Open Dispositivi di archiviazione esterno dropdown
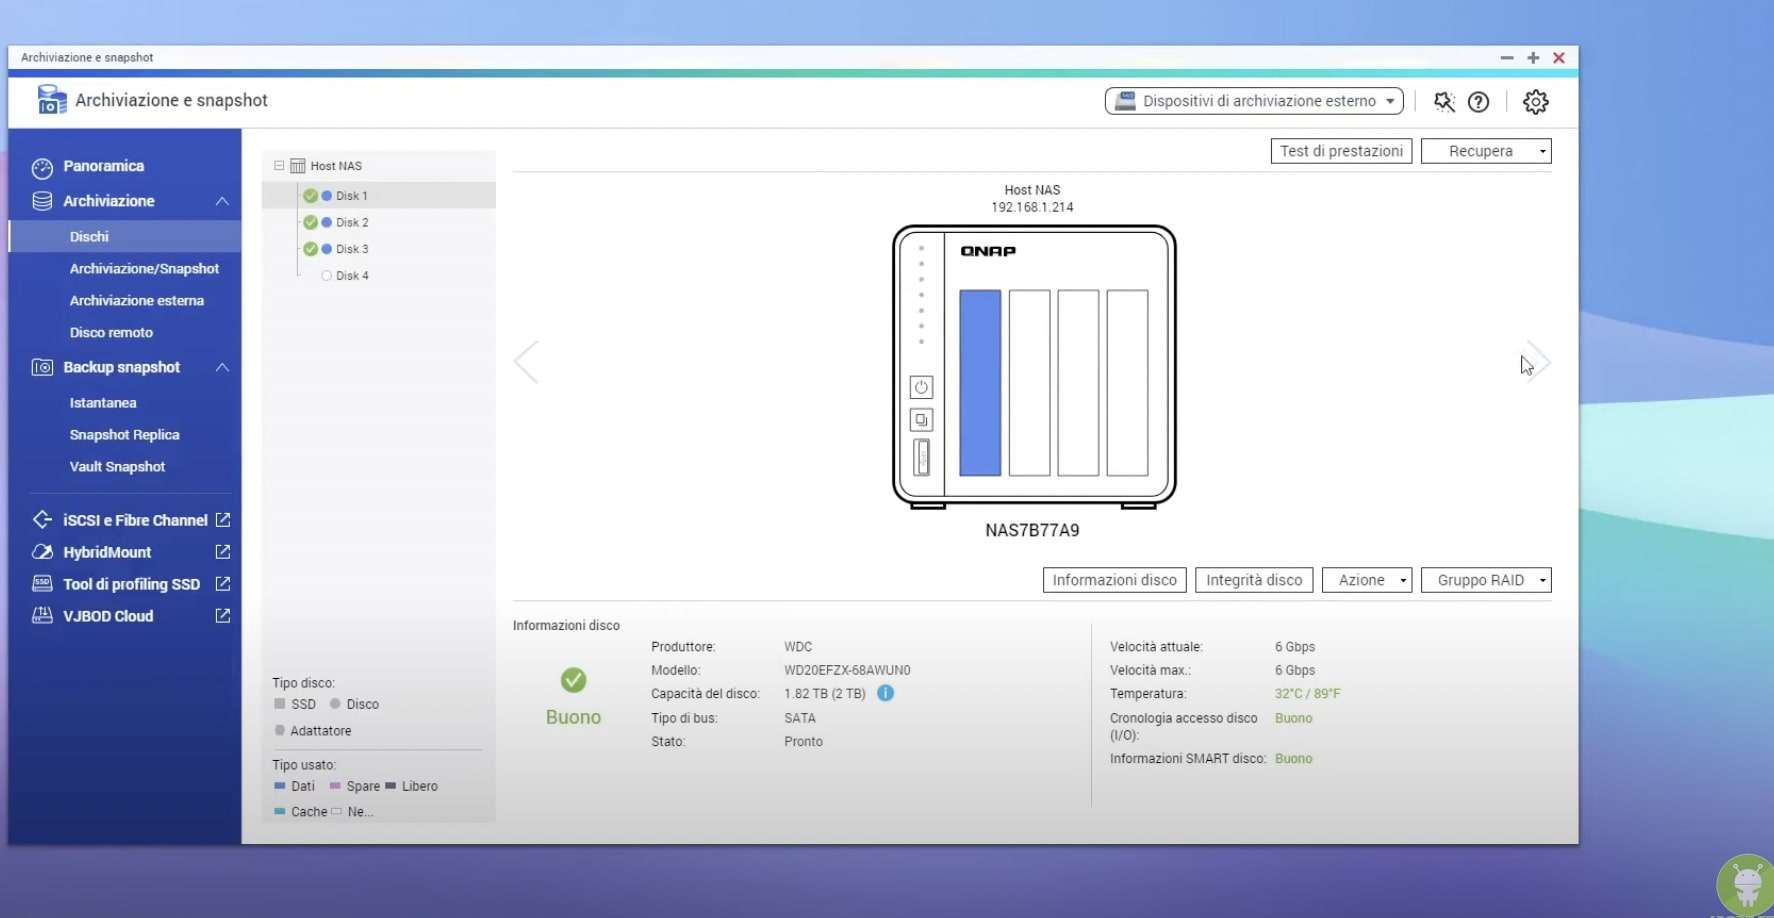1774x918 pixels. point(1254,101)
